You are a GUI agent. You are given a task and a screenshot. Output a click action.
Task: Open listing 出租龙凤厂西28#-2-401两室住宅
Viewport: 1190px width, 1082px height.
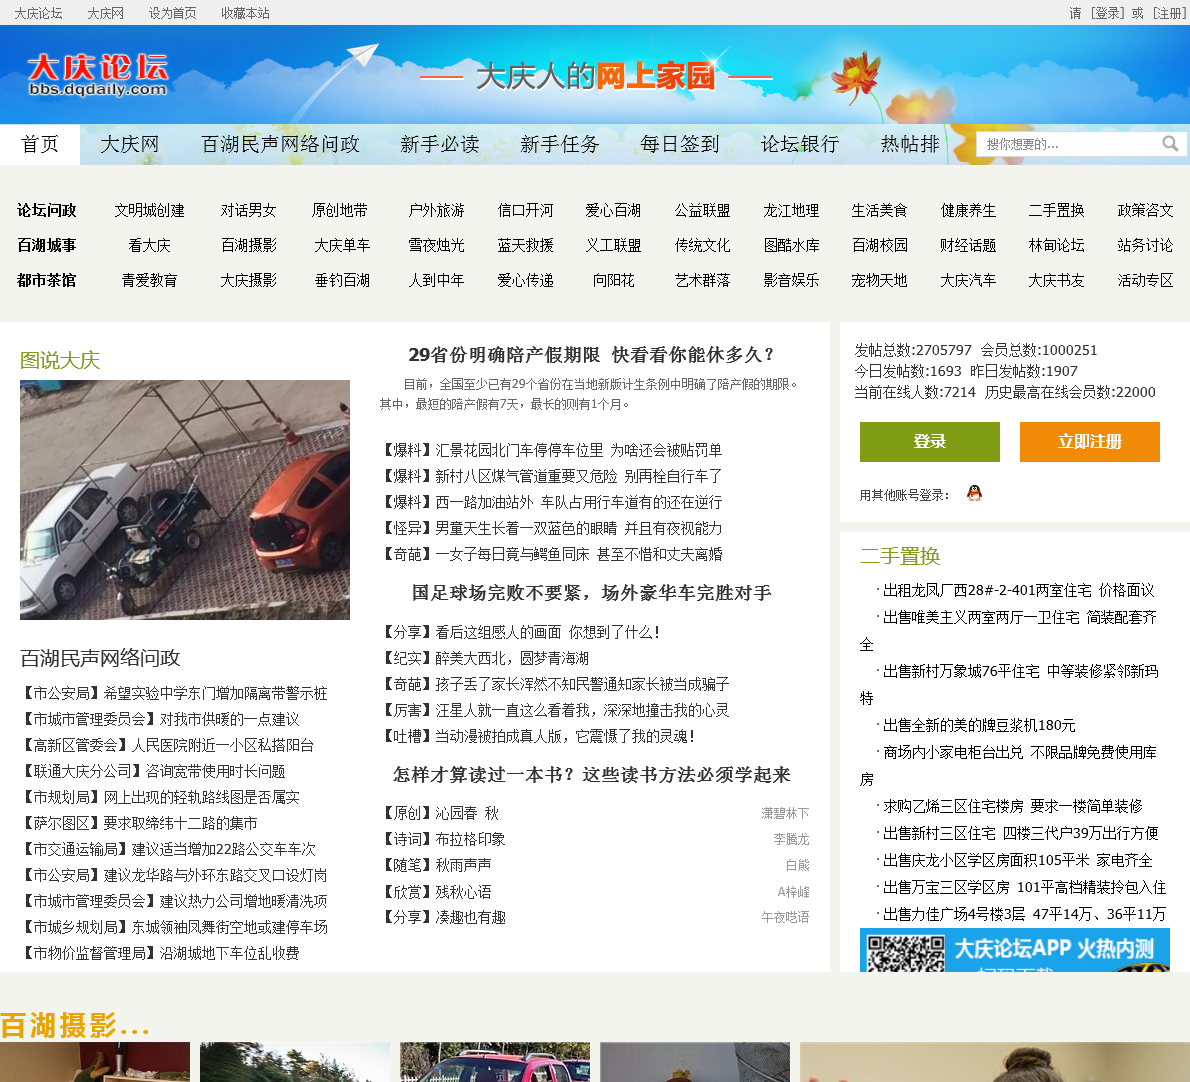tap(1018, 590)
